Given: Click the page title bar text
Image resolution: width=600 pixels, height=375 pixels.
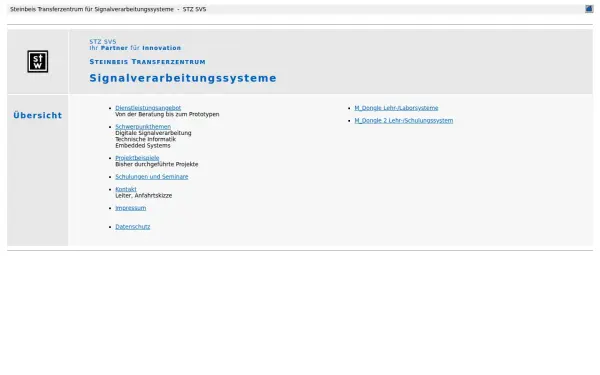Looking at the screenshot, I should (108, 9).
